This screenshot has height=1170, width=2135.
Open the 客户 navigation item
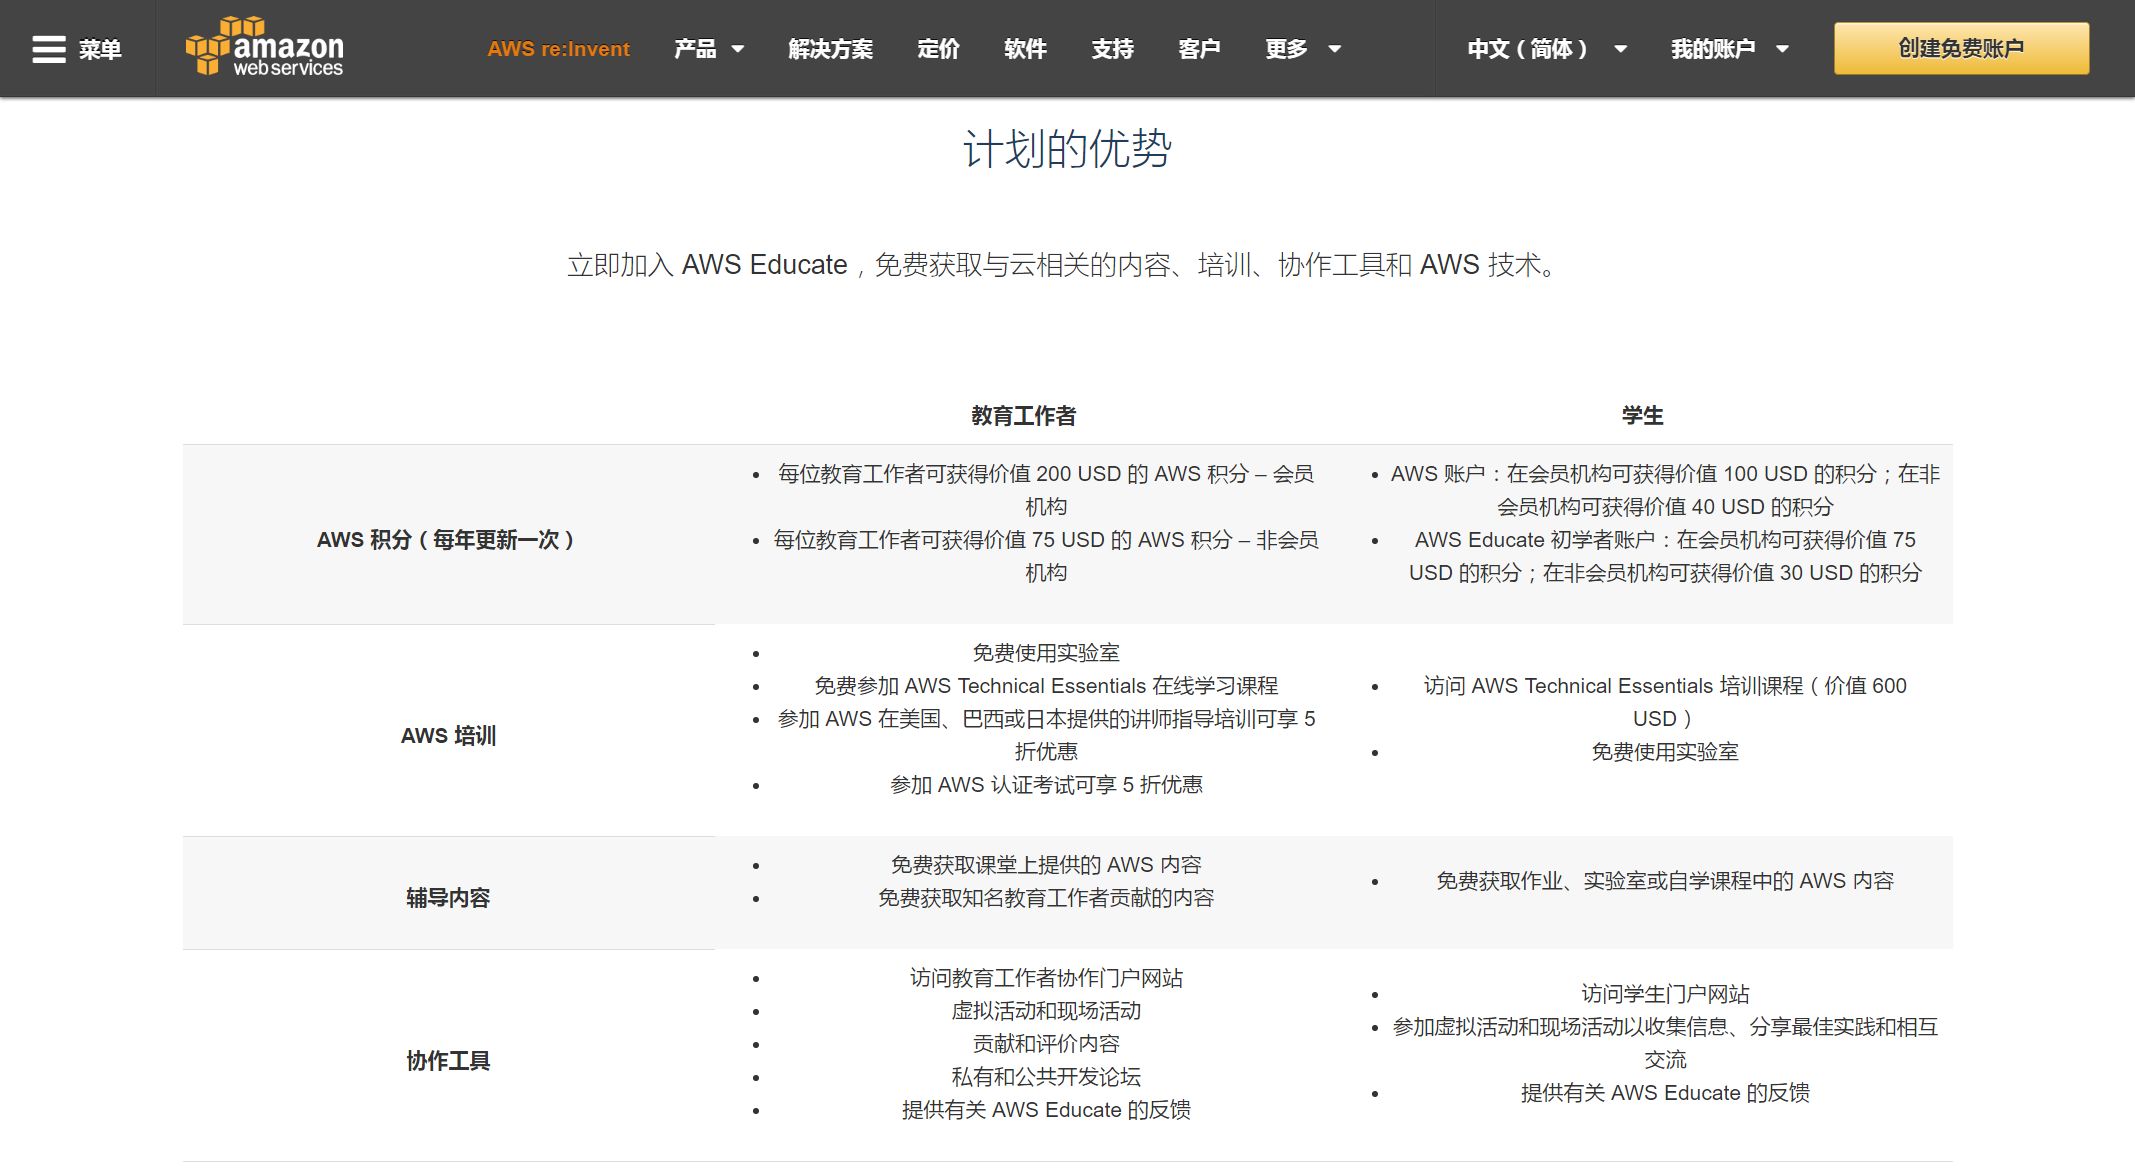click(x=1199, y=49)
